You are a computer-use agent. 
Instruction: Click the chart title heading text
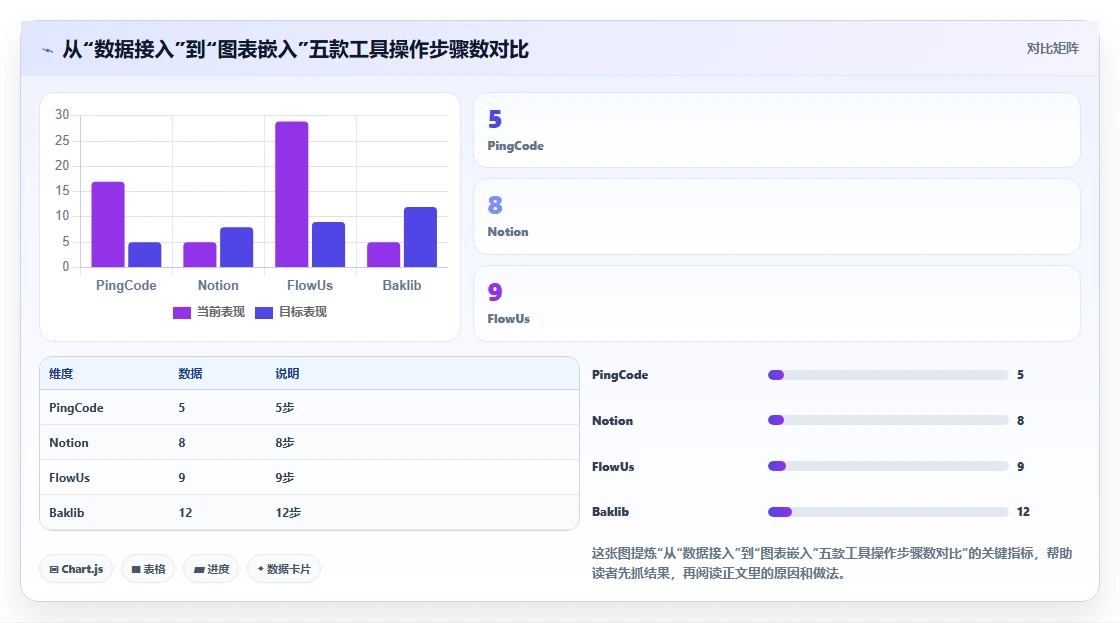[x=296, y=49]
